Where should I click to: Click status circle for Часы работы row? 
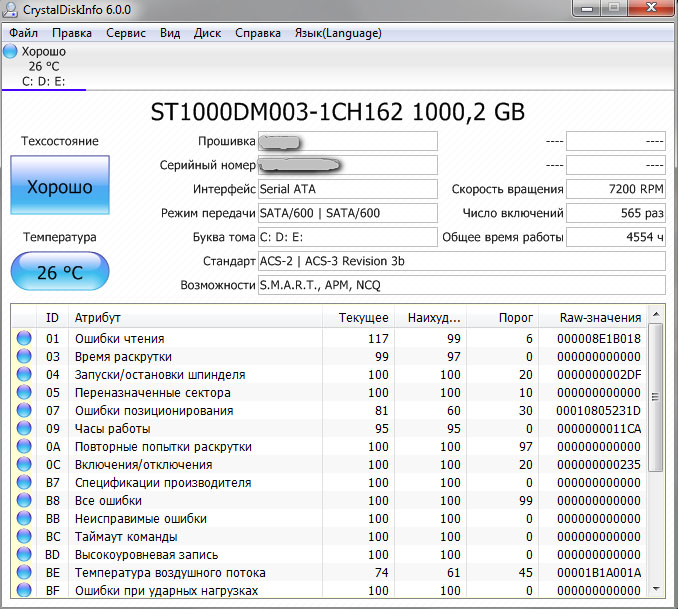(24, 428)
